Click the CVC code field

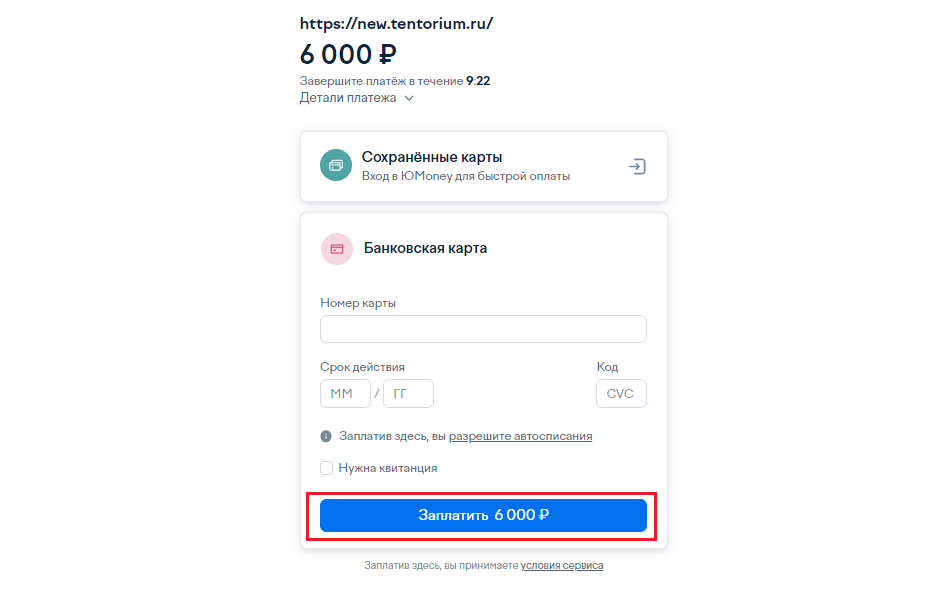pyautogui.click(x=621, y=393)
